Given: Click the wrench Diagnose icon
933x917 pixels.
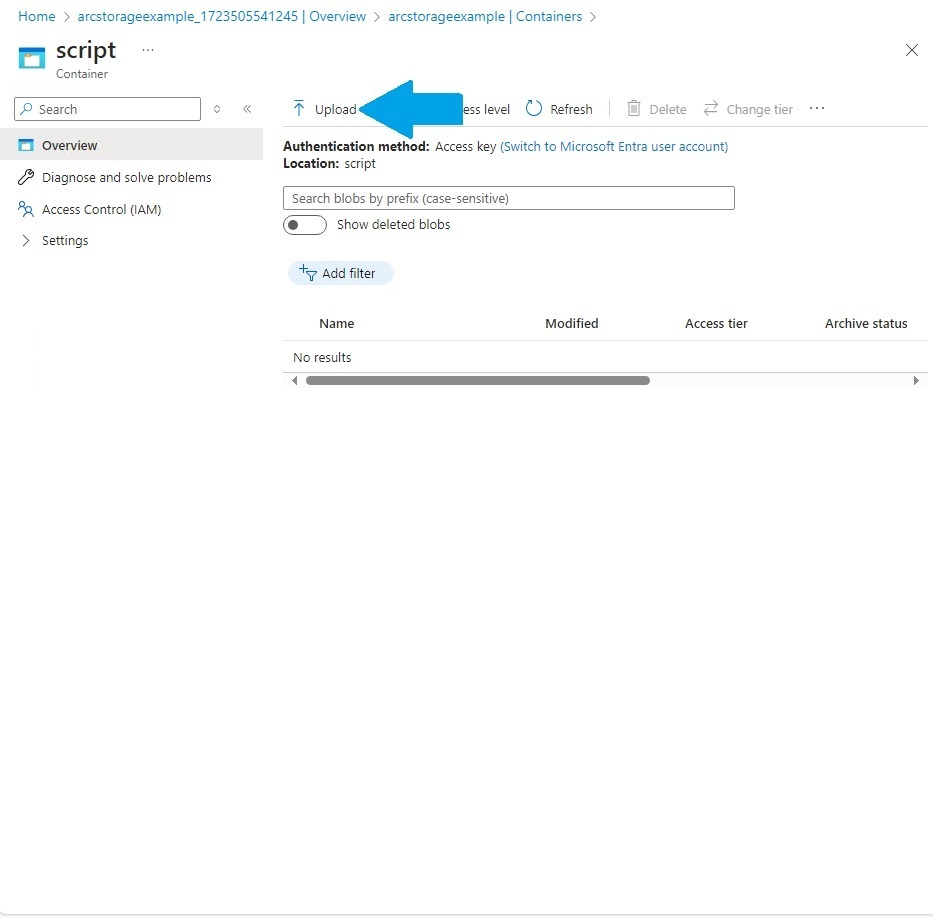Looking at the screenshot, I should coord(26,177).
